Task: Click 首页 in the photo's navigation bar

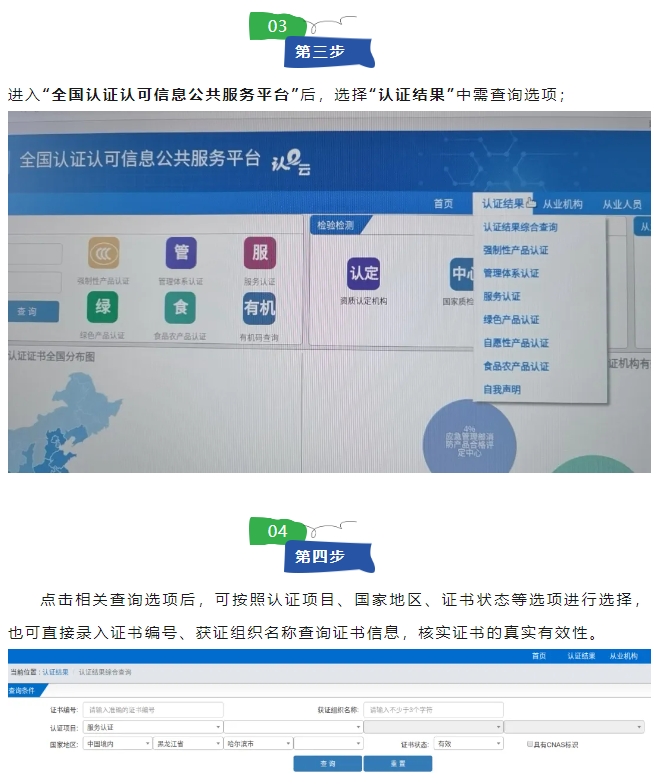Action: 443,204
